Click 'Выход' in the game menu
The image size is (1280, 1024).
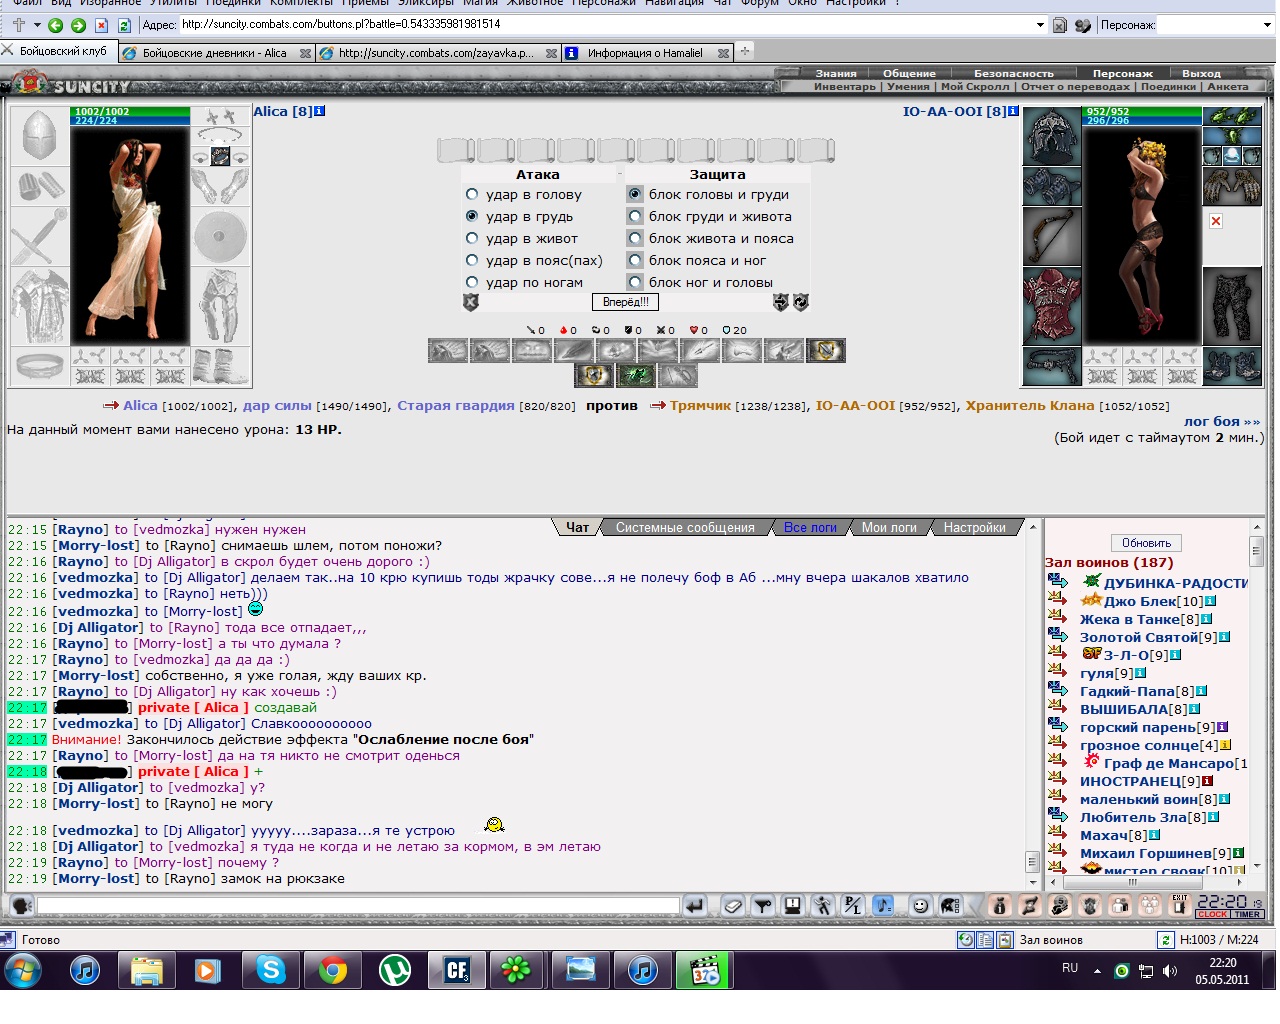pos(1201,73)
